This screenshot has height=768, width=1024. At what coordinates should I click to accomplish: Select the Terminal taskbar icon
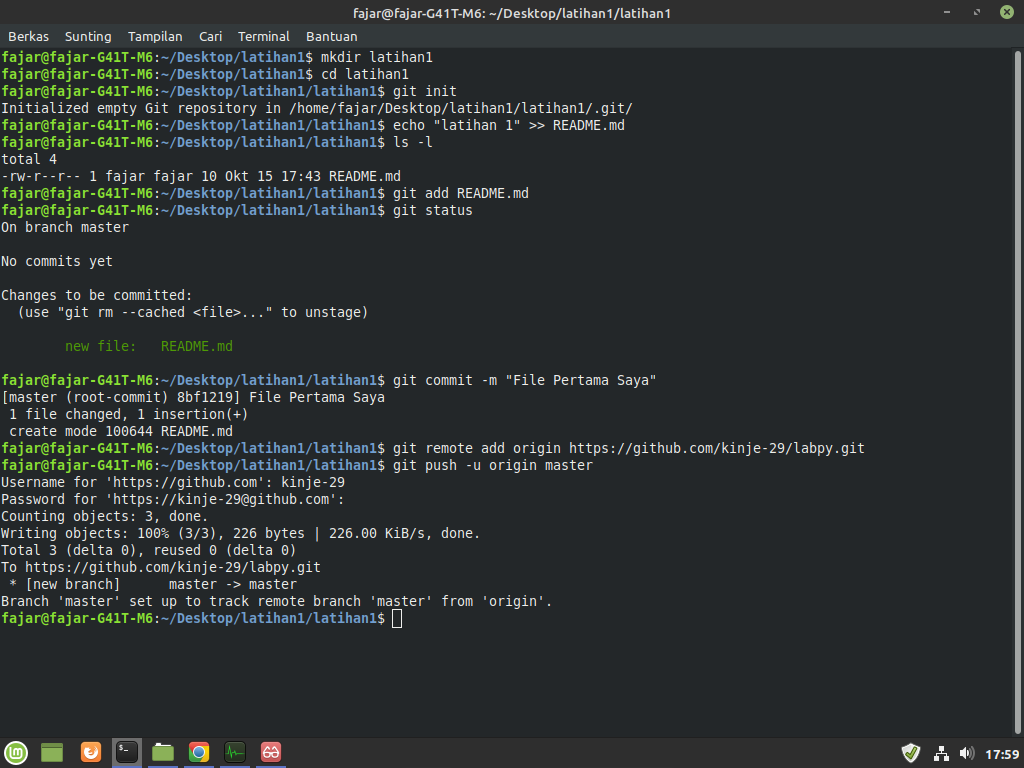(x=127, y=752)
